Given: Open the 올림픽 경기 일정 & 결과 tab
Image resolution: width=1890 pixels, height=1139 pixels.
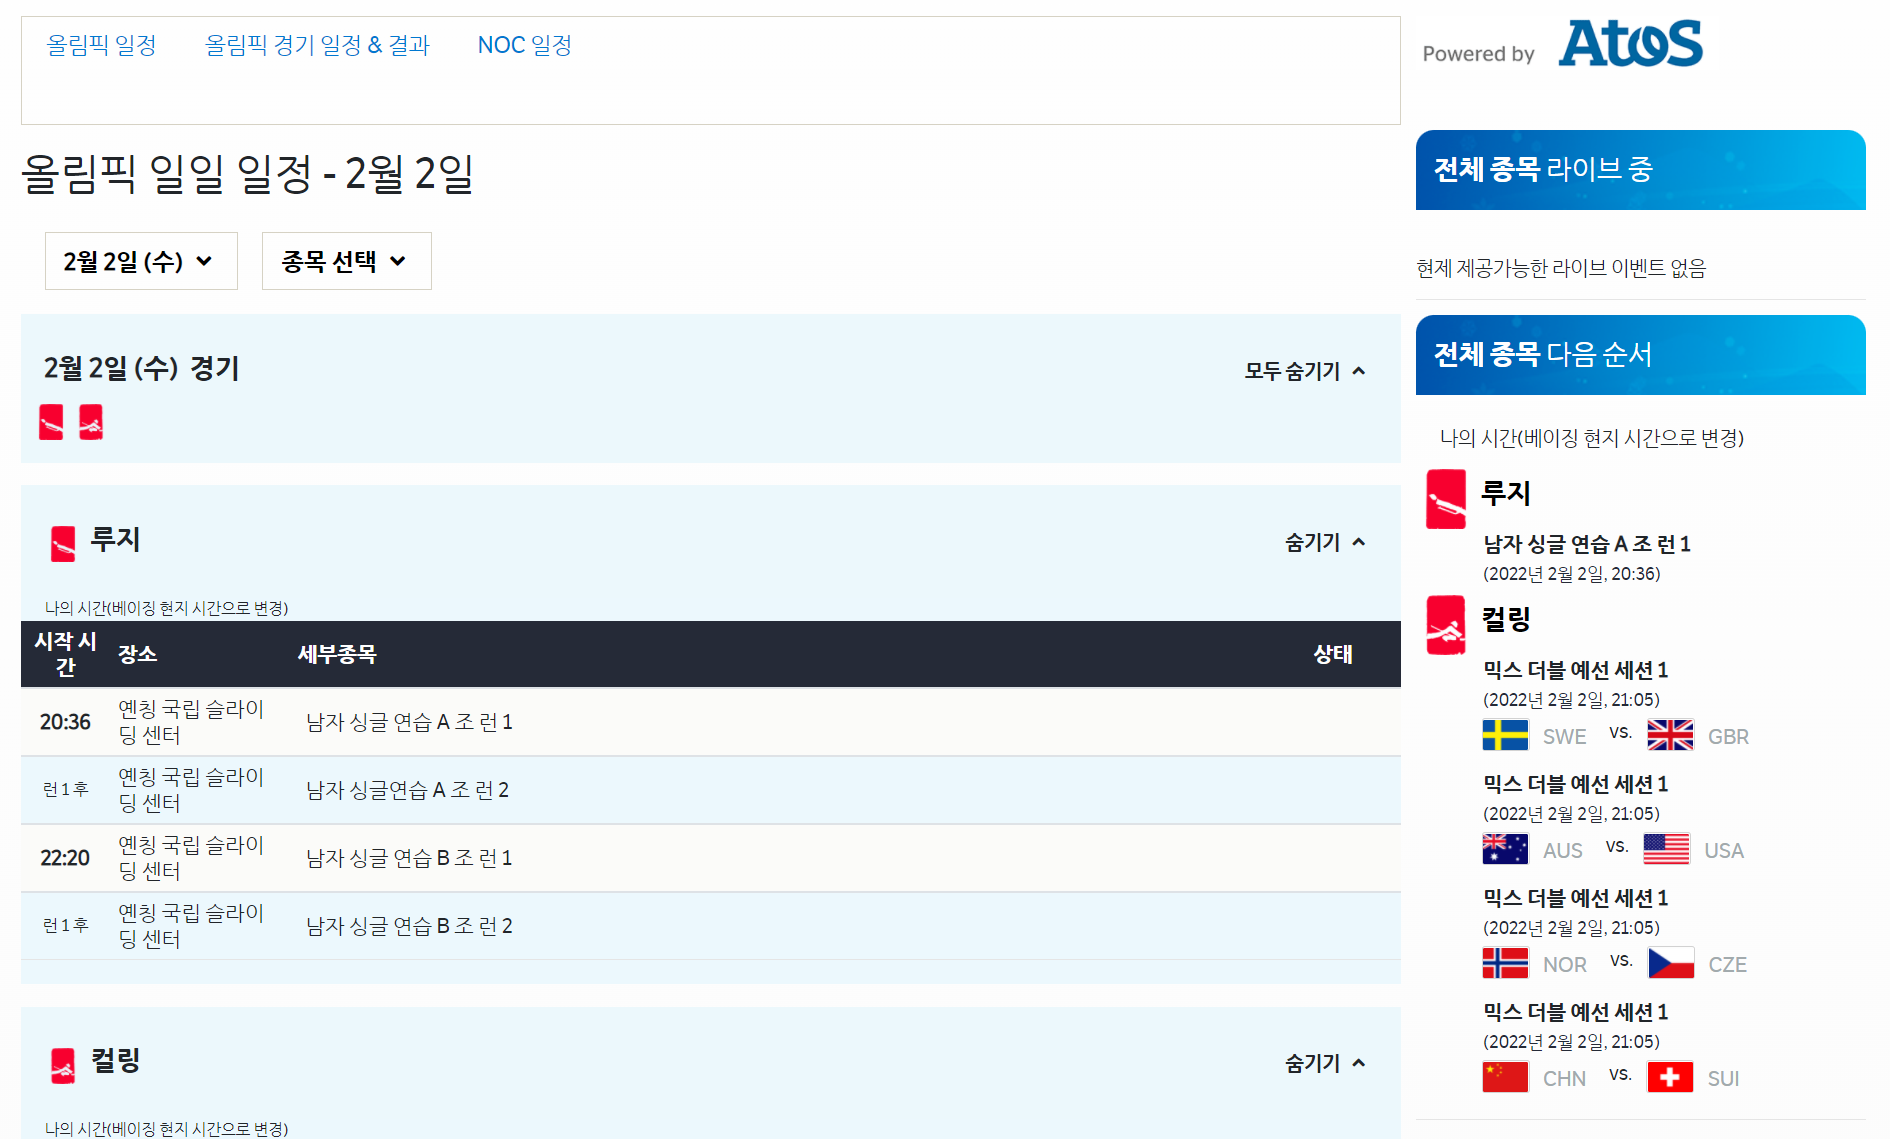Looking at the screenshot, I should pyautogui.click(x=317, y=45).
